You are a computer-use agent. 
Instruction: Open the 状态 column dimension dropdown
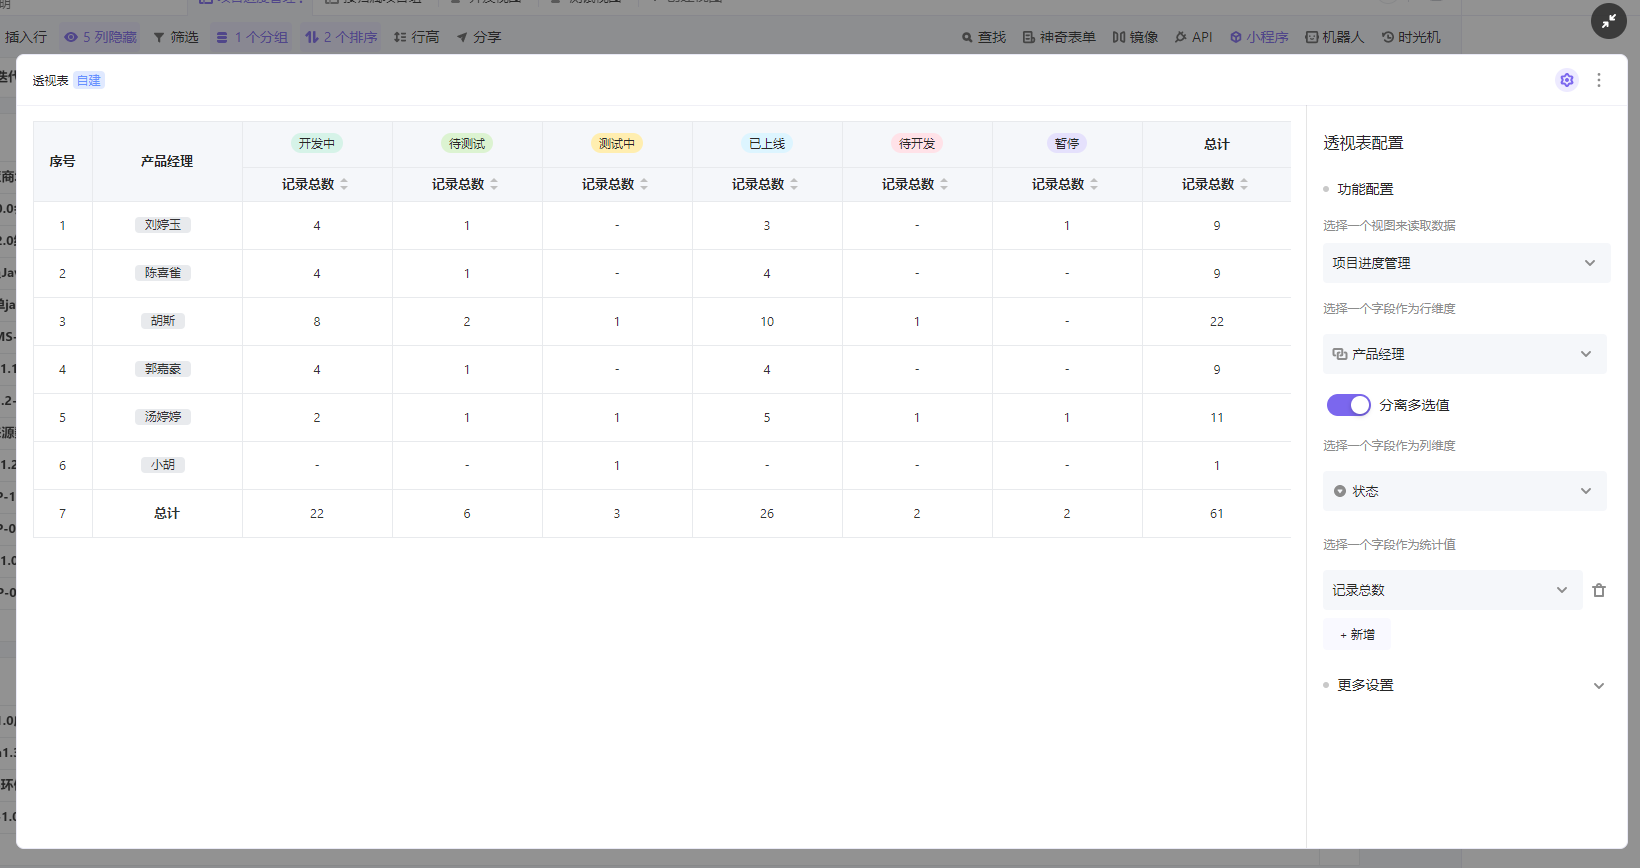[1464, 491]
